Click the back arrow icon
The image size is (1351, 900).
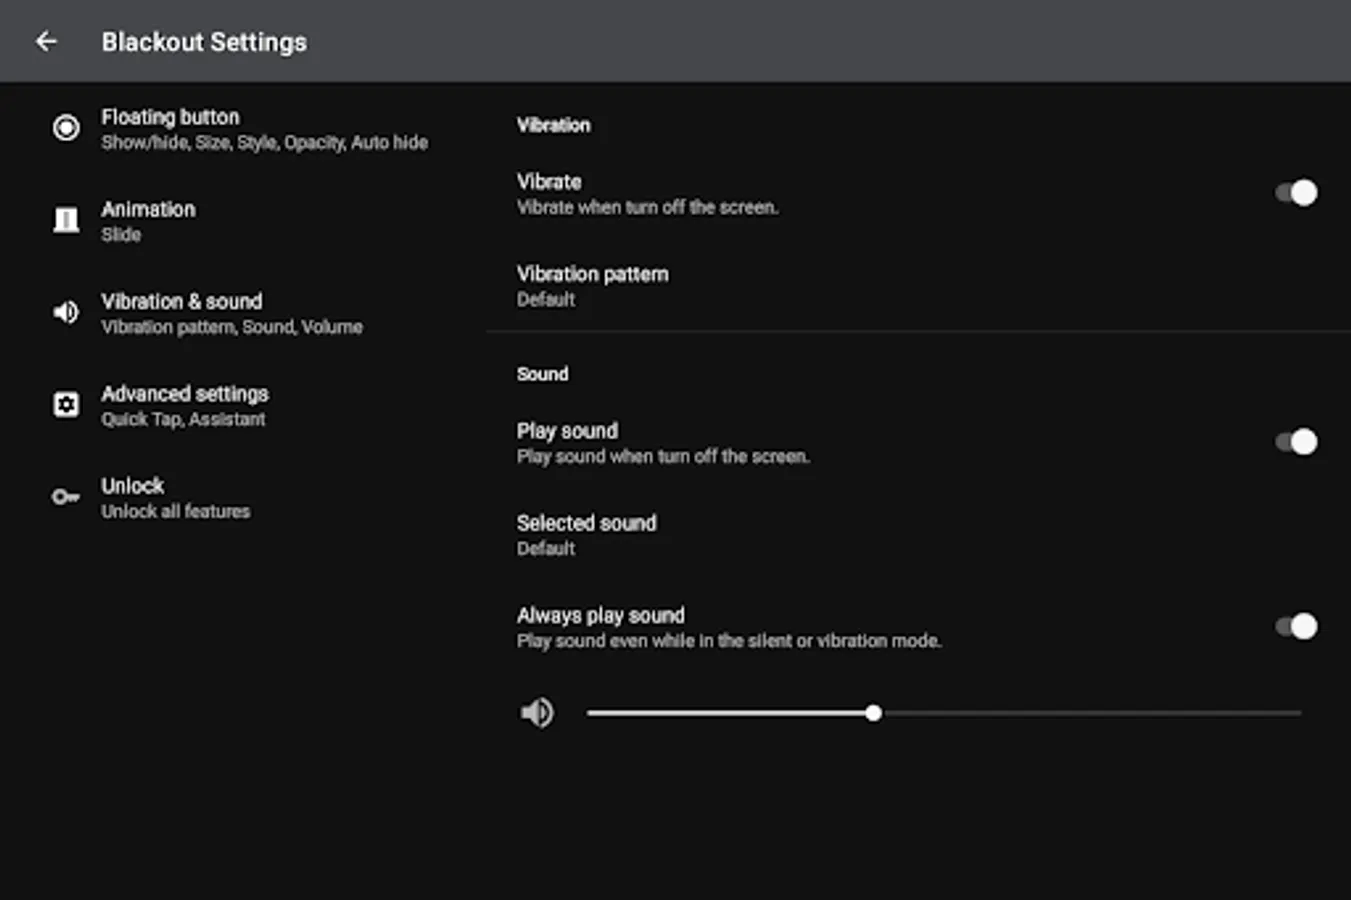click(46, 41)
